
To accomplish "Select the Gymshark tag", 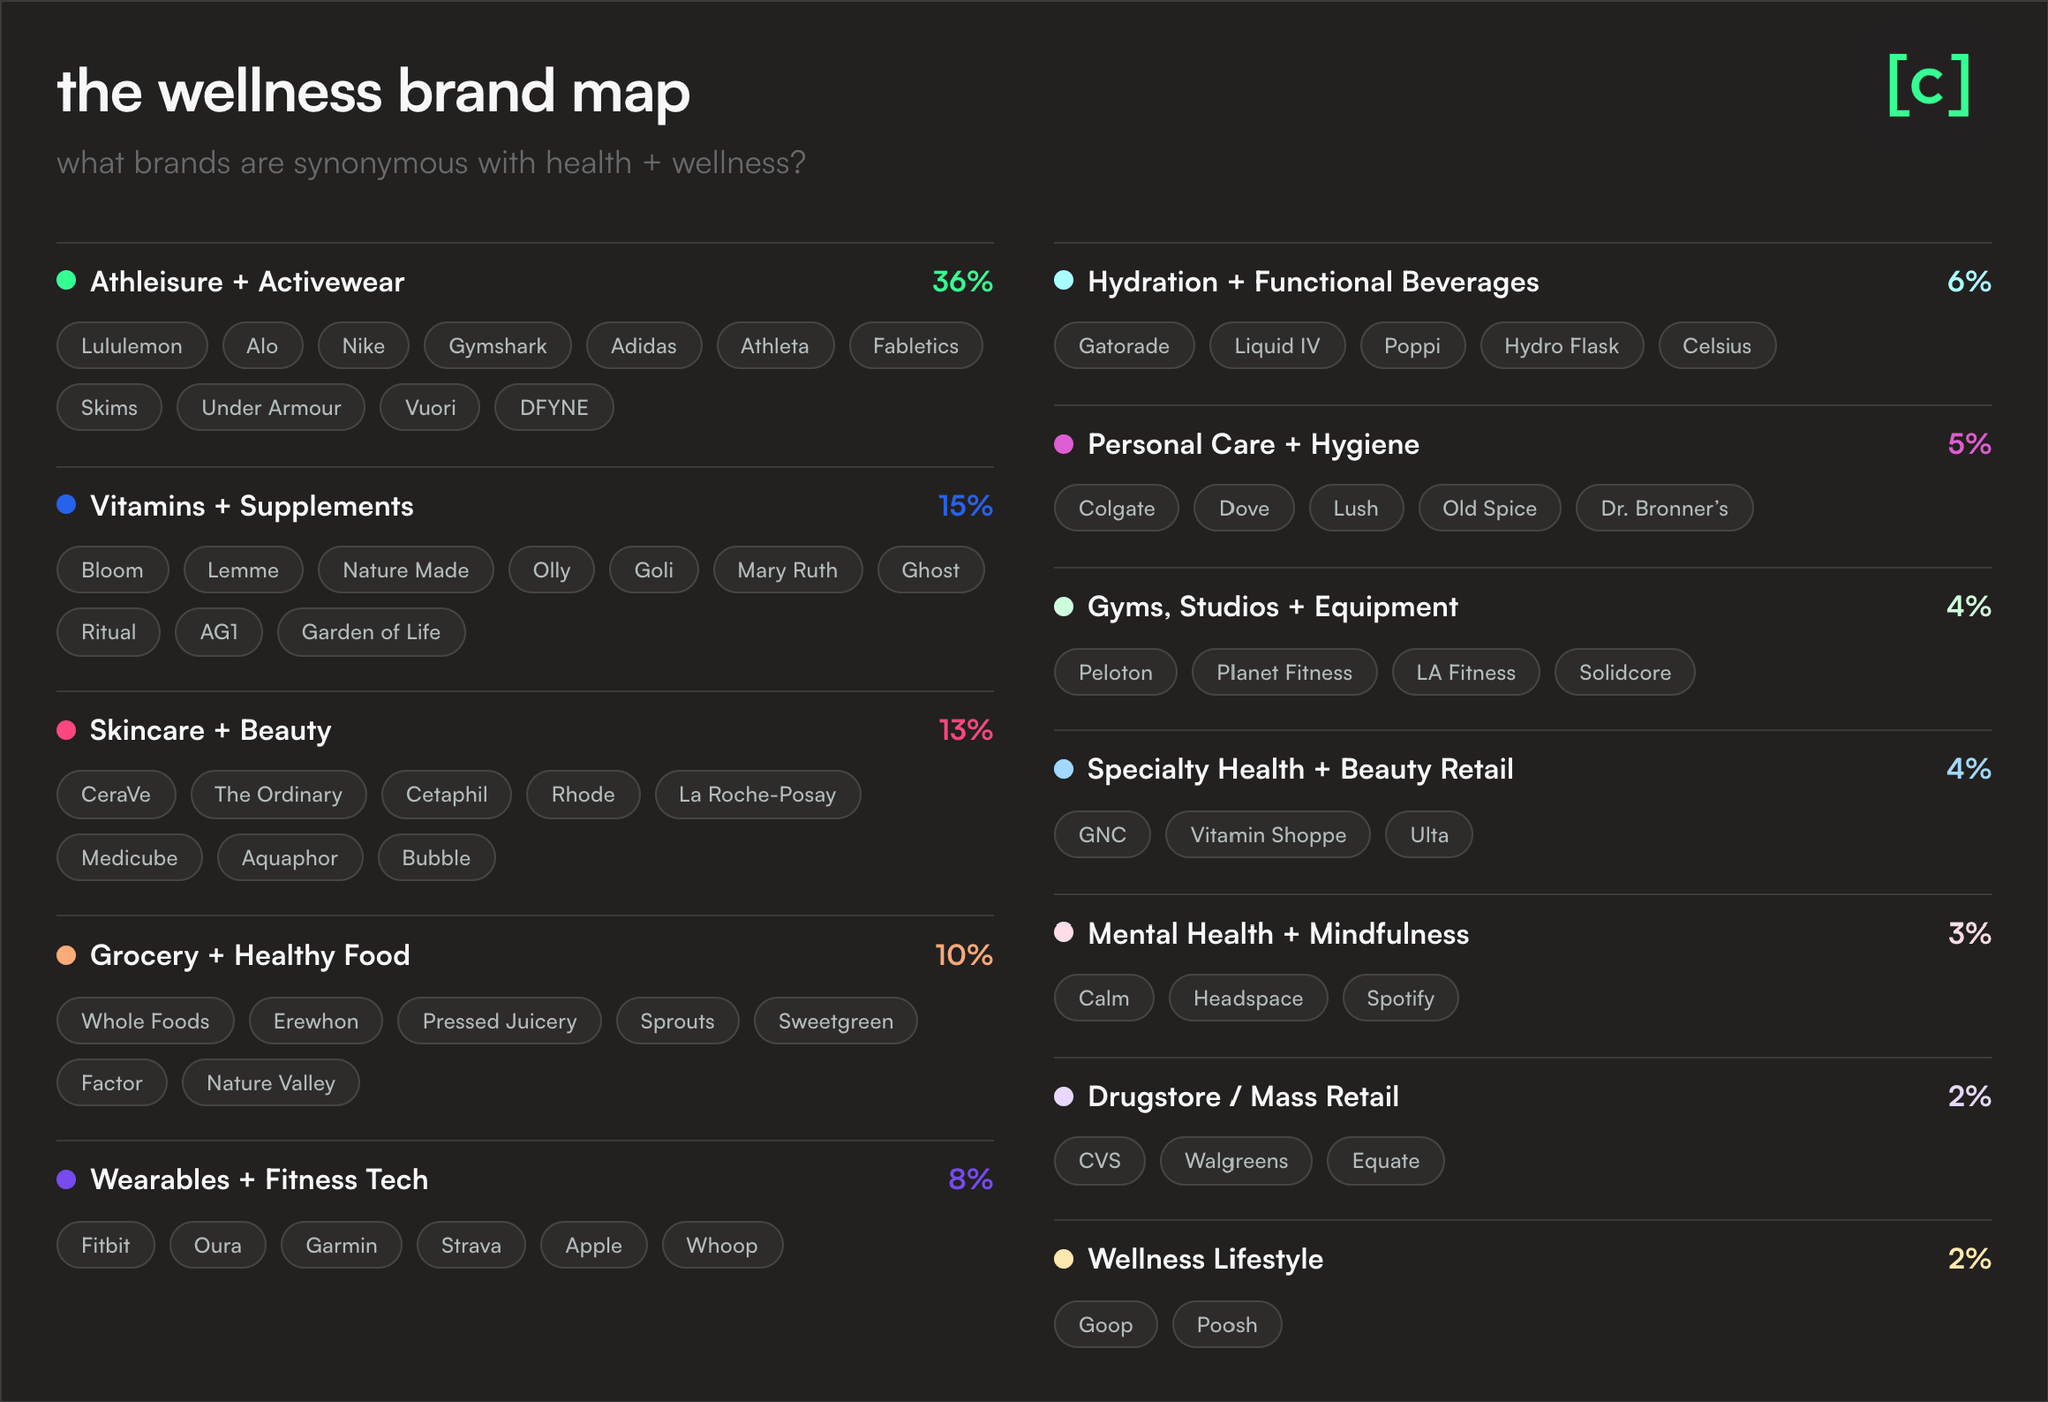I will [498, 346].
